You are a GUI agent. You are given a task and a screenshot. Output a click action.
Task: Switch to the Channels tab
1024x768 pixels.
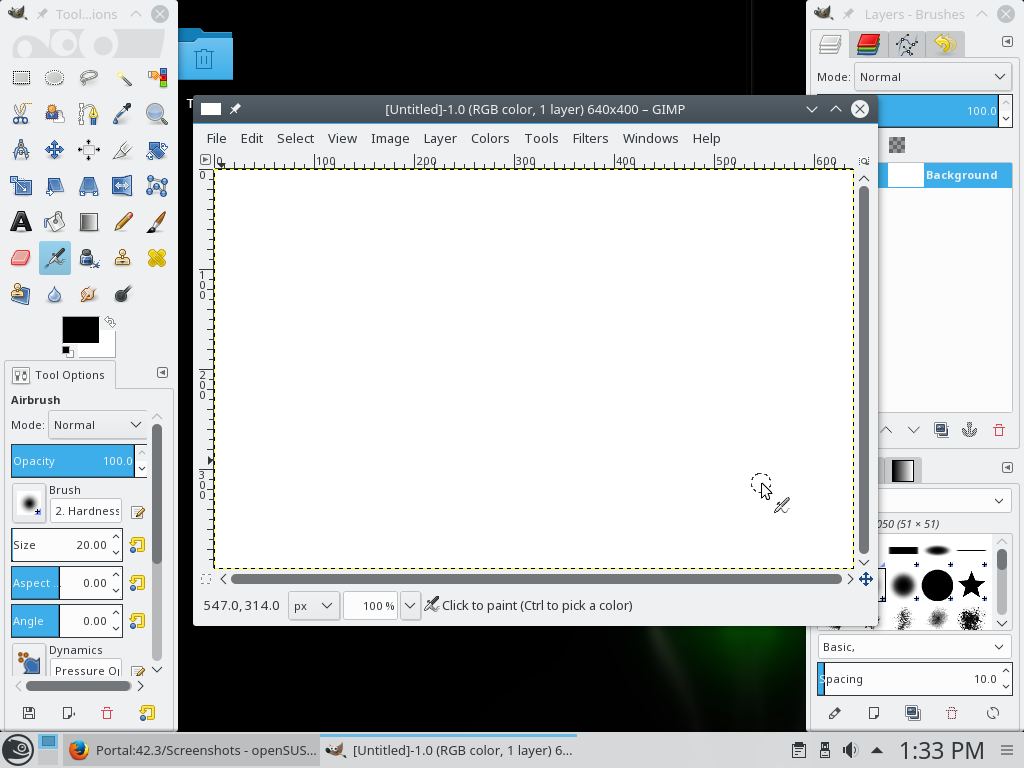(x=867, y=44)
